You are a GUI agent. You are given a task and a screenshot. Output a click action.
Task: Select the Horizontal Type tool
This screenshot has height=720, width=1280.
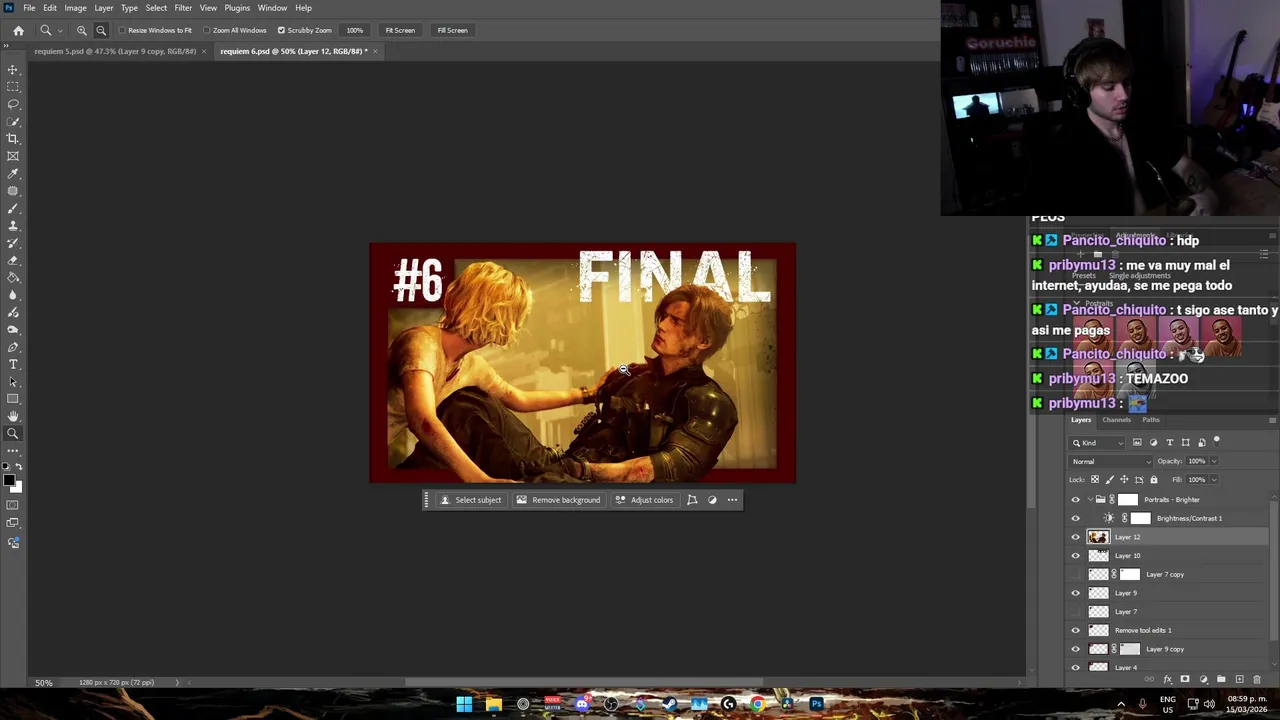13,364
